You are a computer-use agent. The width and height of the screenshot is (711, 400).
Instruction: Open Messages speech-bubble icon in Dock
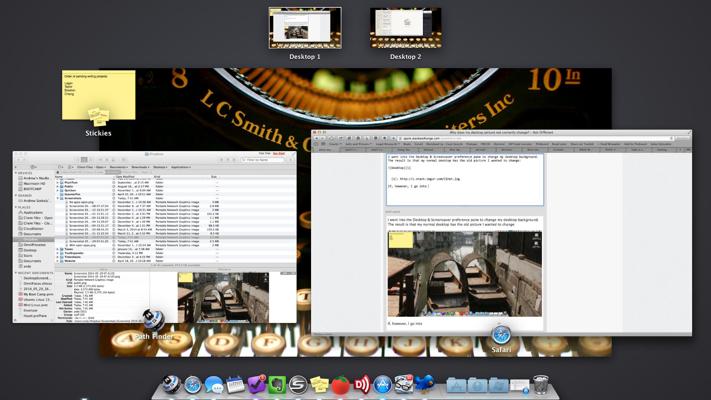coord(214,385)
